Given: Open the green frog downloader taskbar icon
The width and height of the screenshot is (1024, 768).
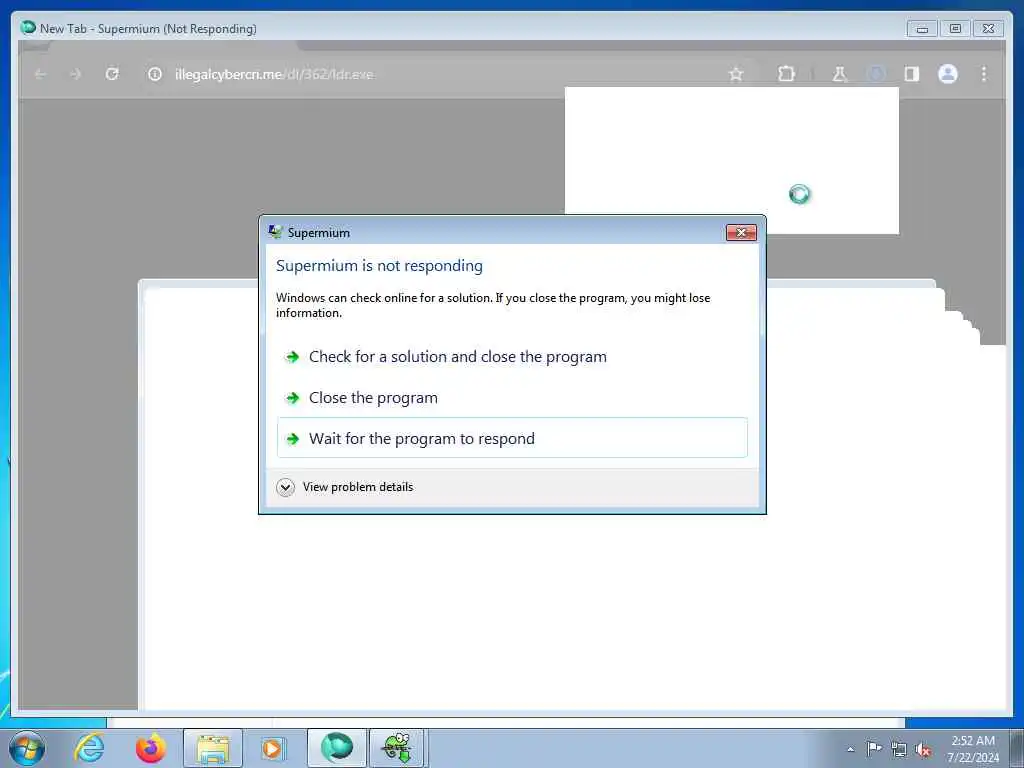Looking at the screenshot, I should click(x=398, y=748).
